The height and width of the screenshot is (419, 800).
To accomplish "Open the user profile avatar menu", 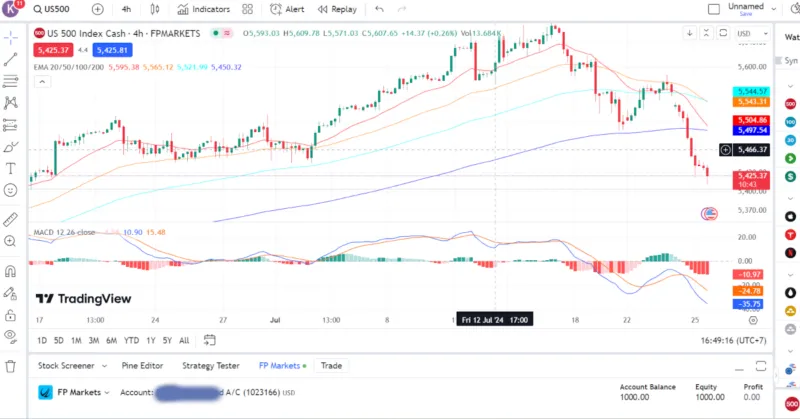I will [x=10, y=9].
